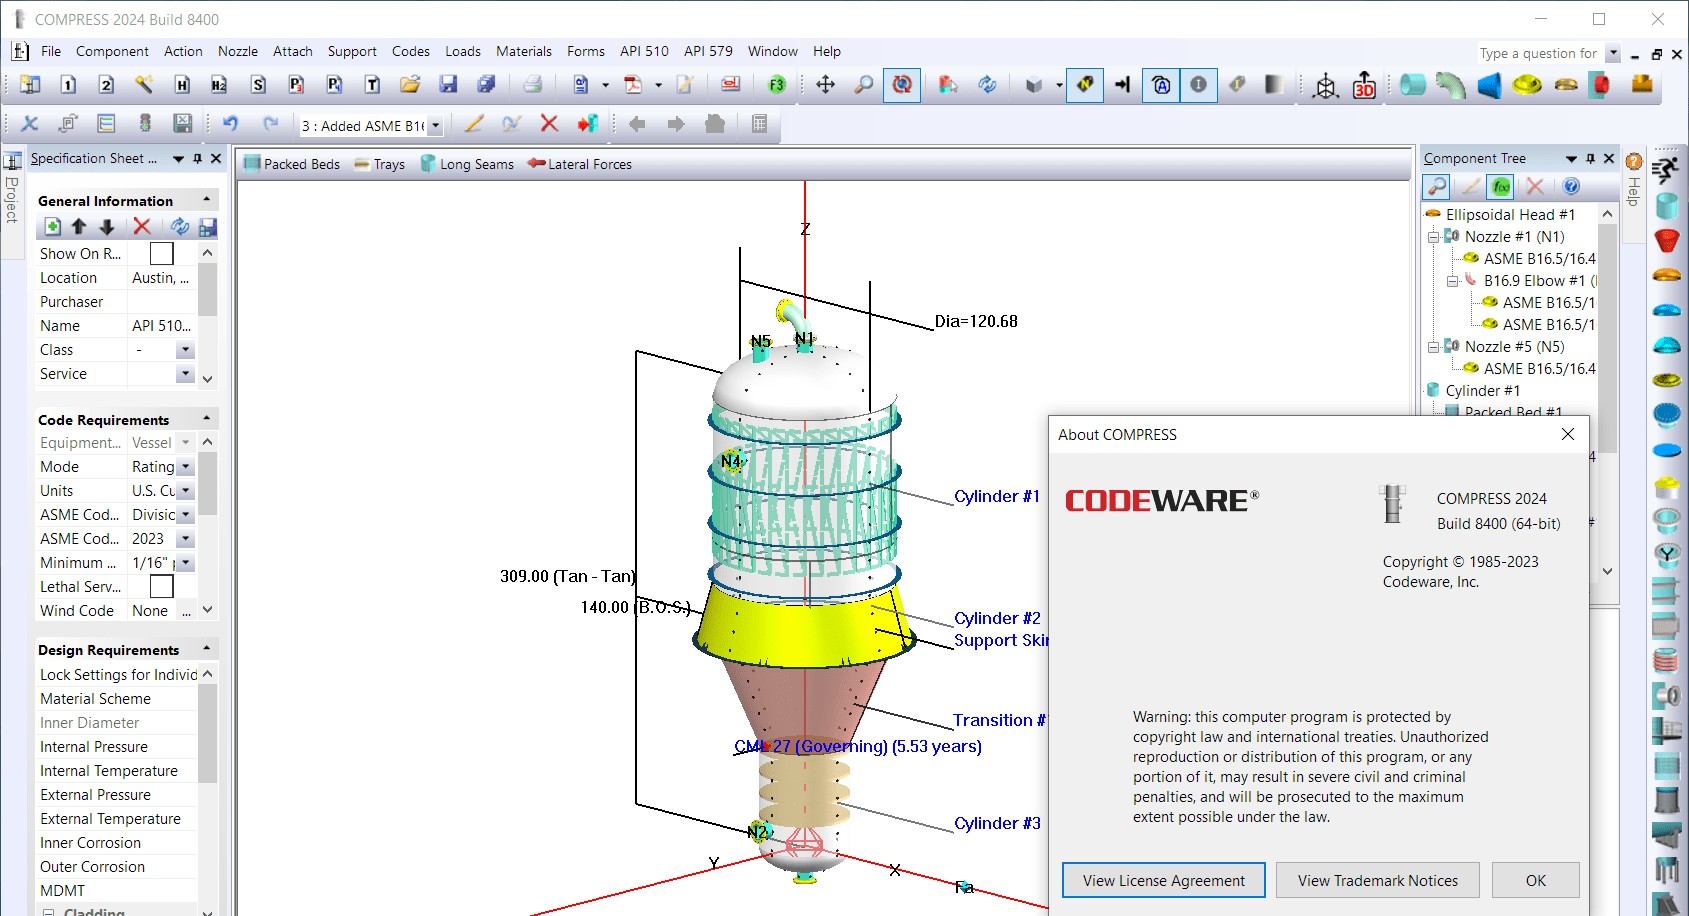
Task: Click the magic wand icon
Action: point(144,85)
